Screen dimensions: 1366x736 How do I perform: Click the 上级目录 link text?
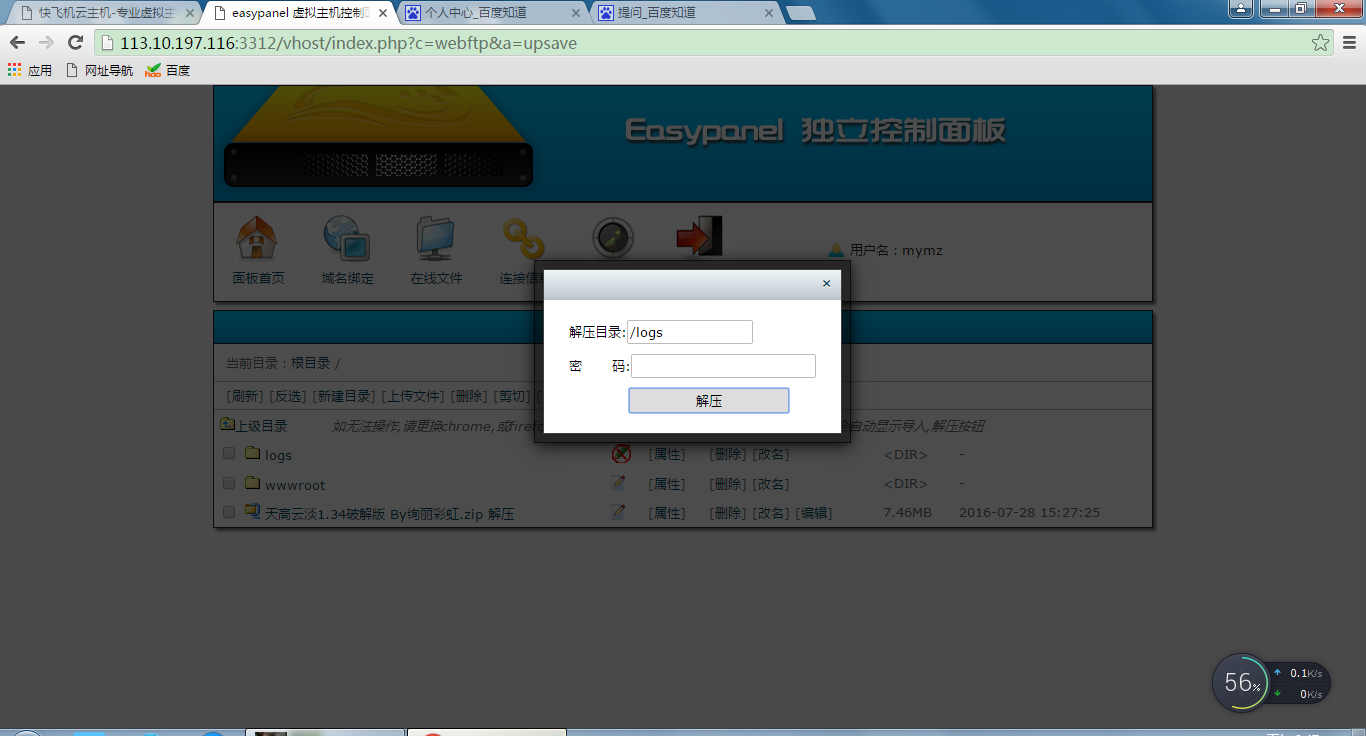(x=261, y=426)
